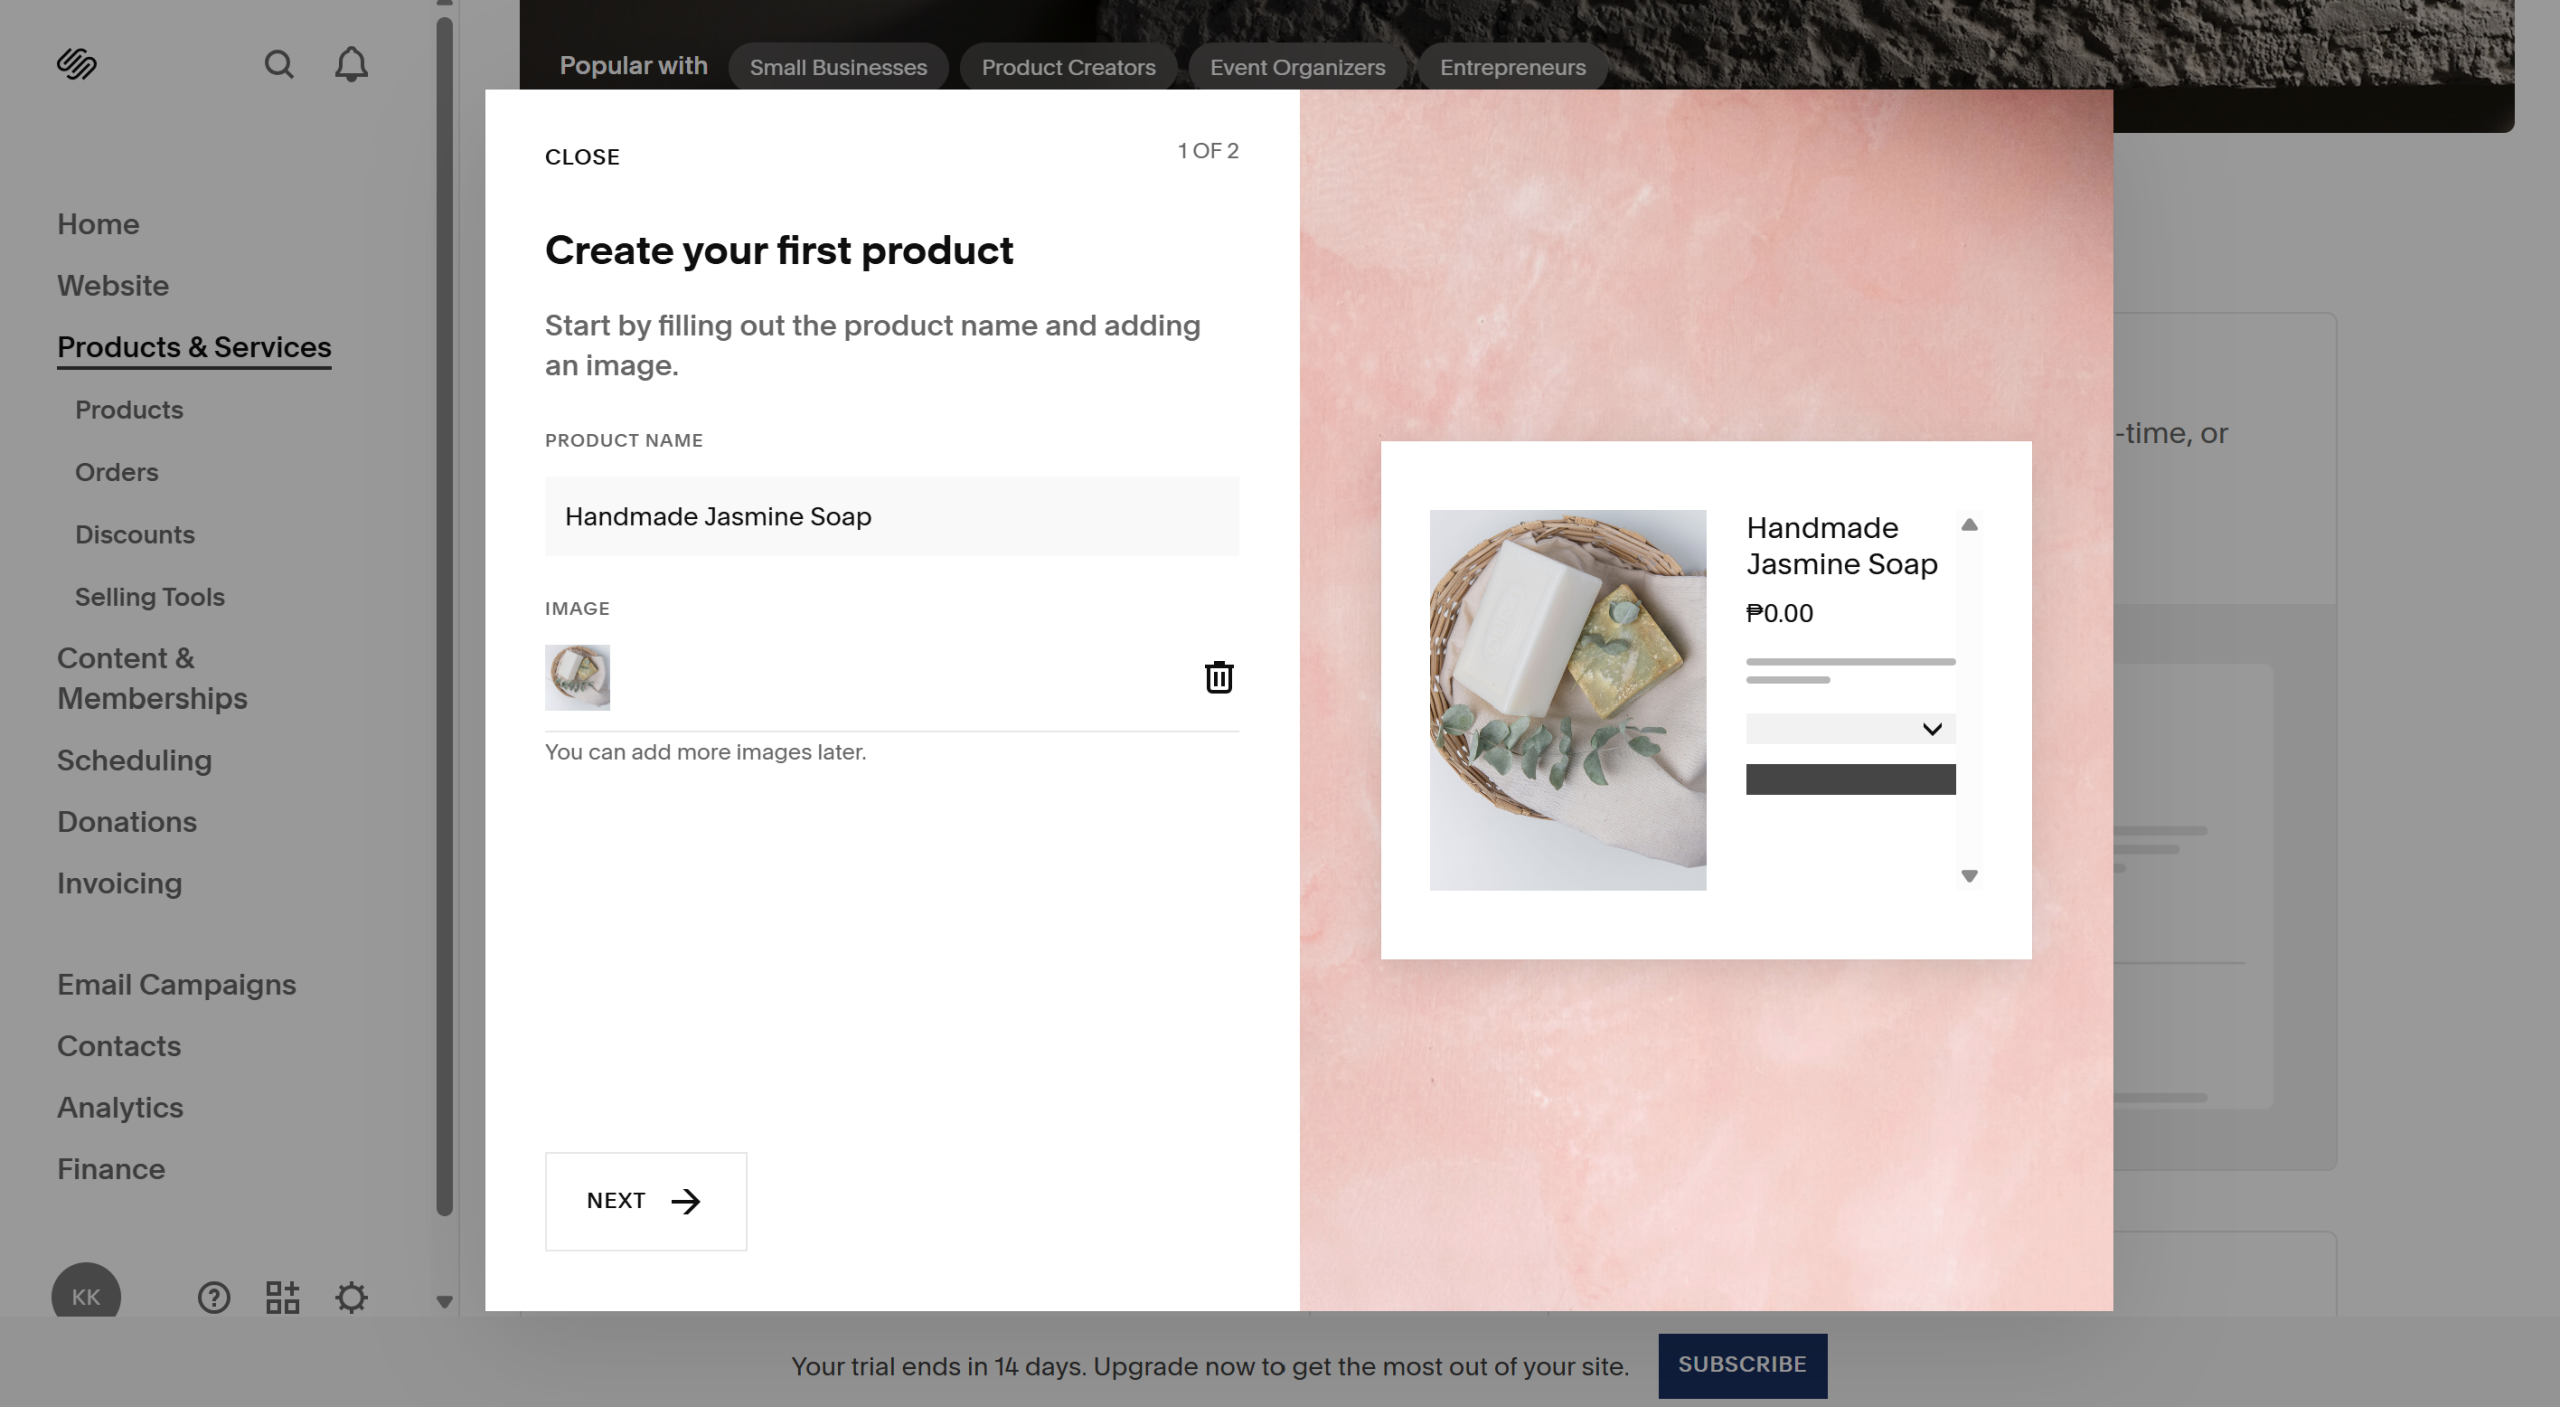Select the uploaded soap image thumbnail
The width and height of the screenshot is (2560, 1407).
577,677
